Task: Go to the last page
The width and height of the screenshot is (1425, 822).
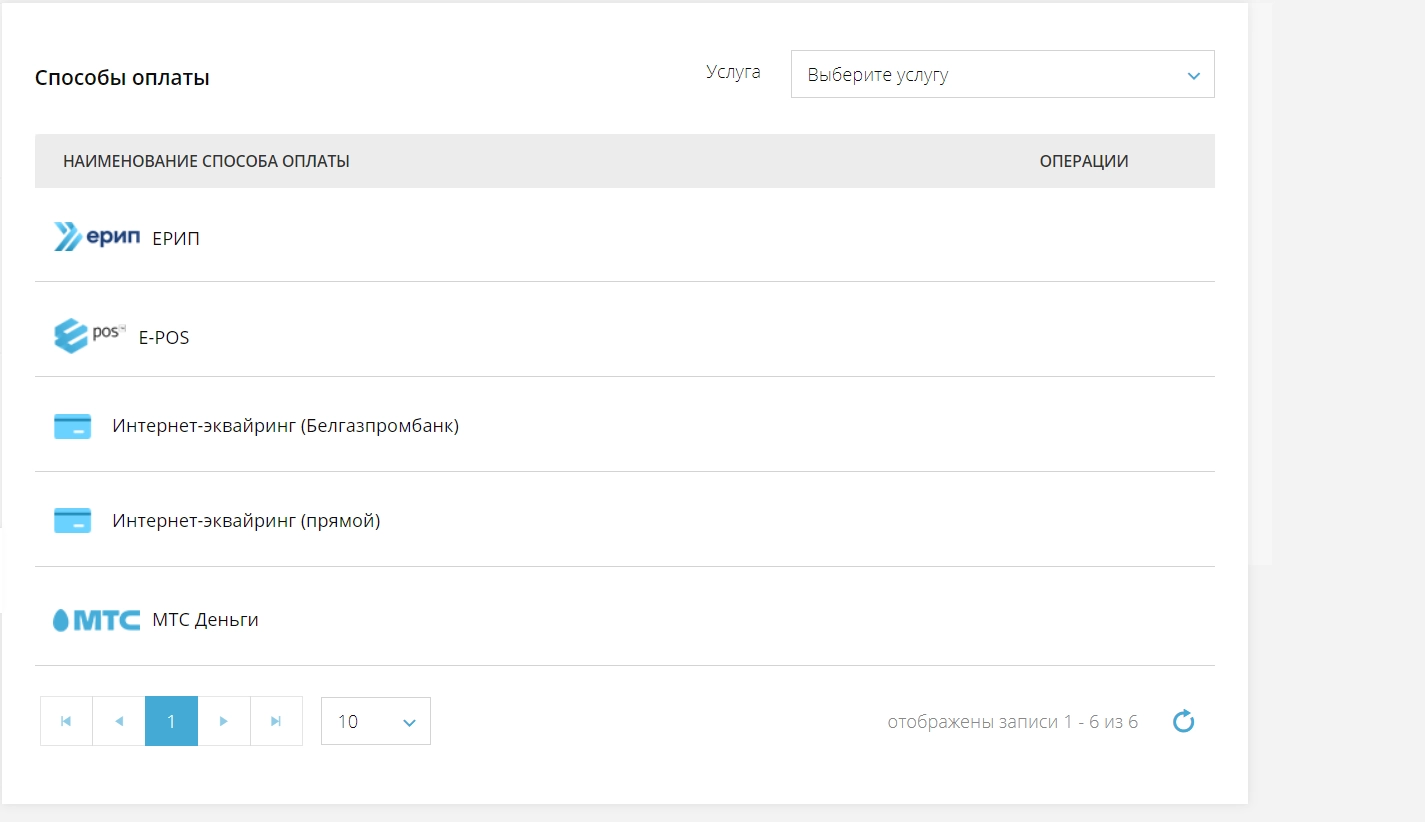Action: 276,721
